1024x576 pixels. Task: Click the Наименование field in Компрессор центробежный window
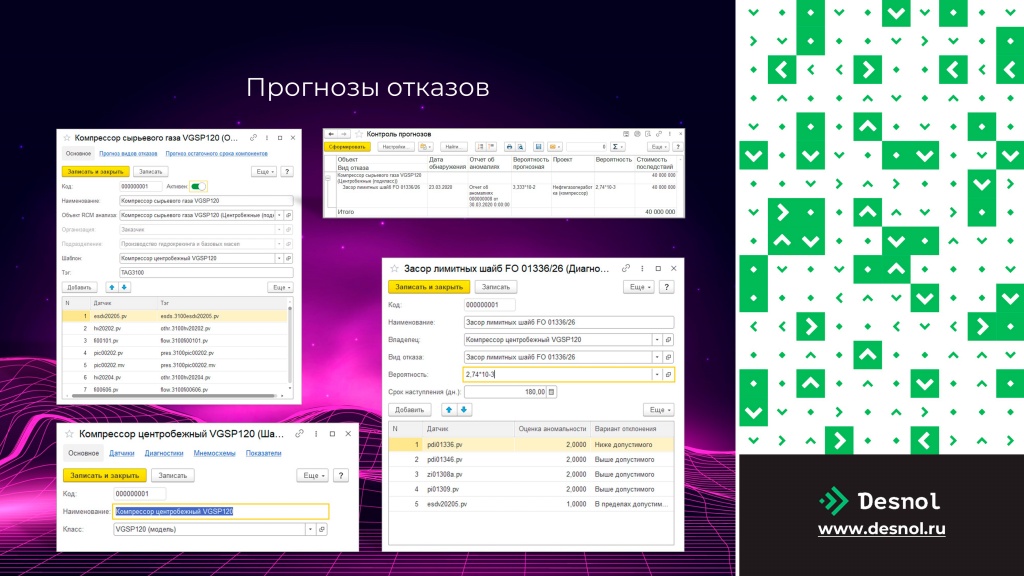(x=221, y=511)
